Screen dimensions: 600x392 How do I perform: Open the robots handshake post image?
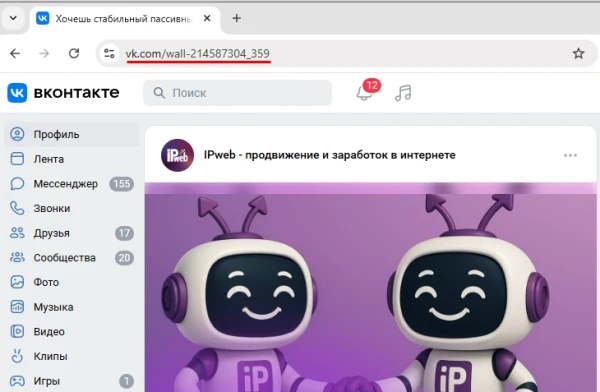[x=370, y=287]
